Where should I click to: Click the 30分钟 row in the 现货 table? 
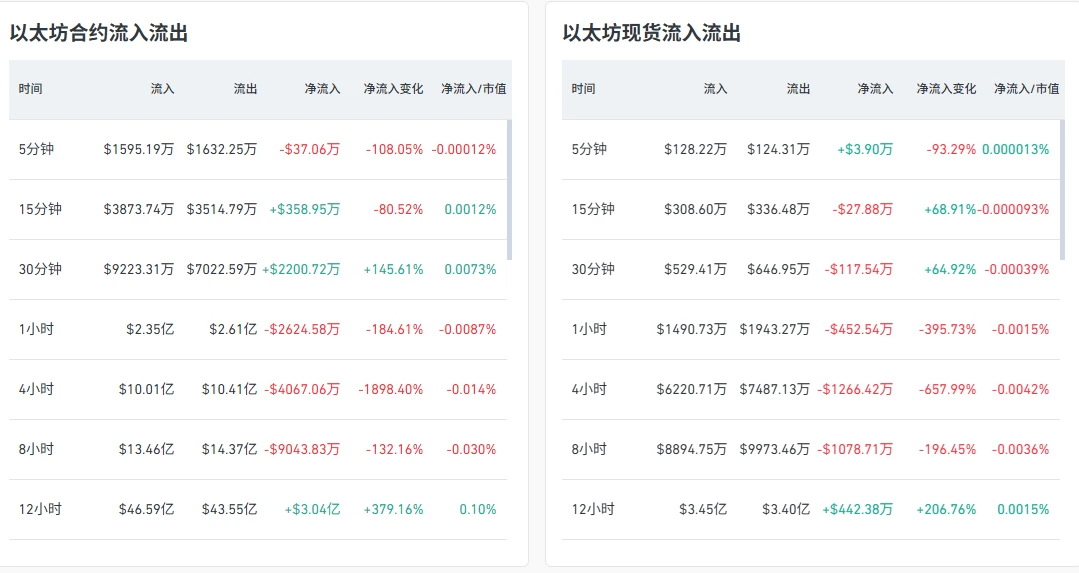tap(811, 269)
